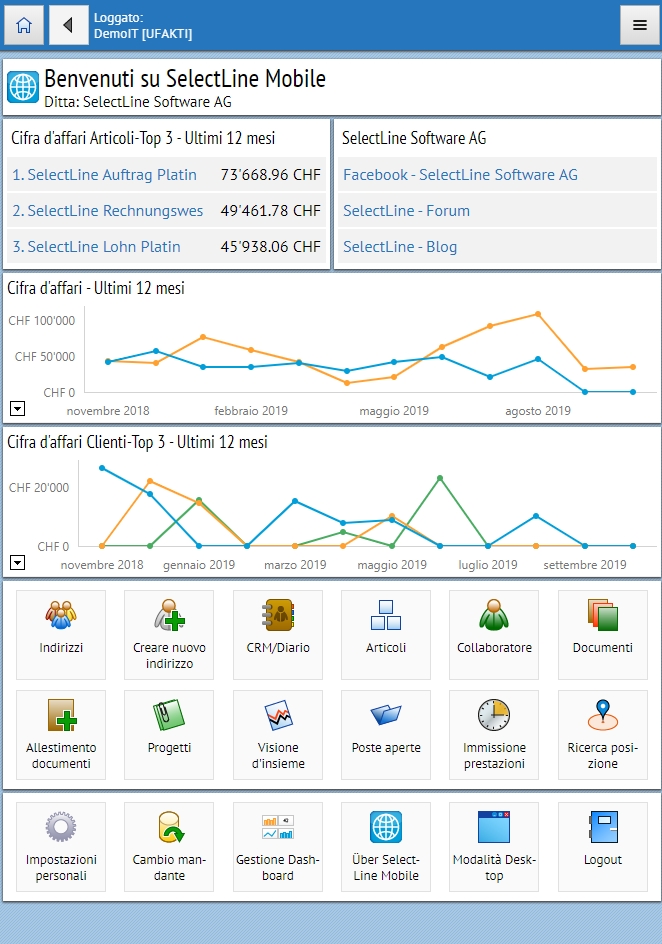Viewport: 662px width, 944px height.
Task: Open the Collaboratore tile
Action: [494, 635]
